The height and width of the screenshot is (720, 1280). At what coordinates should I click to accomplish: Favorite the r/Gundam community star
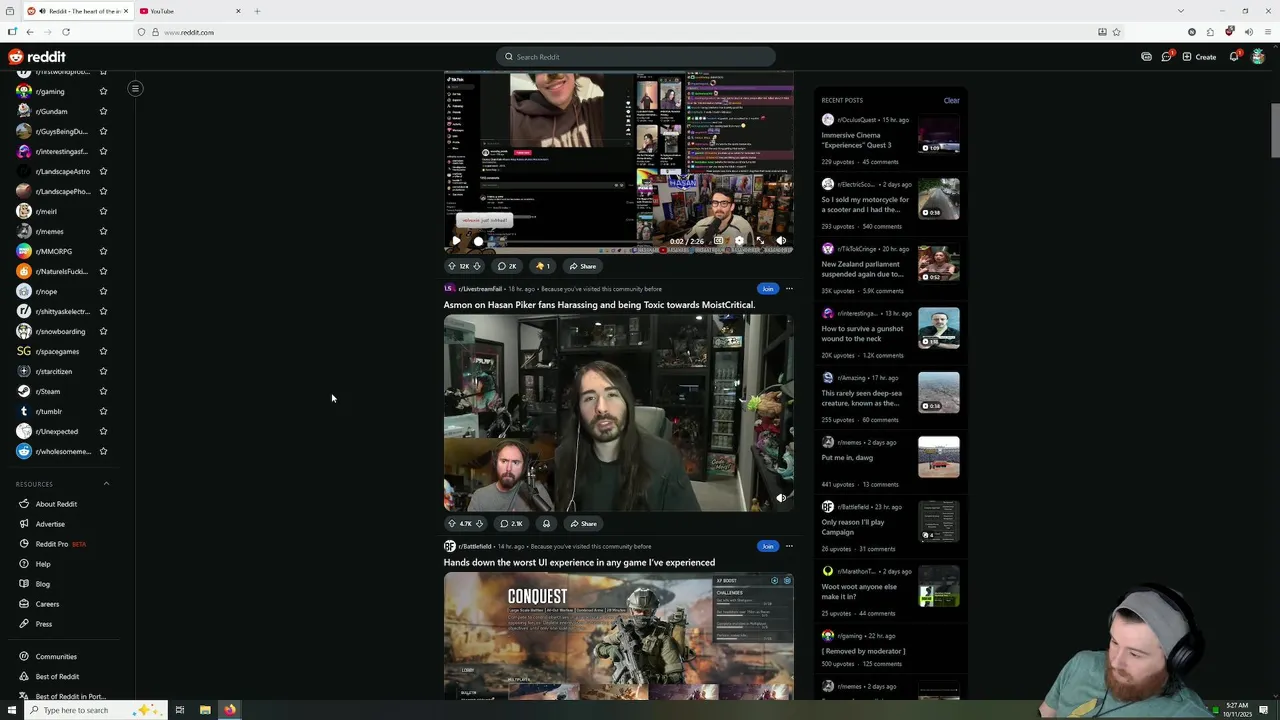(103, 111)
